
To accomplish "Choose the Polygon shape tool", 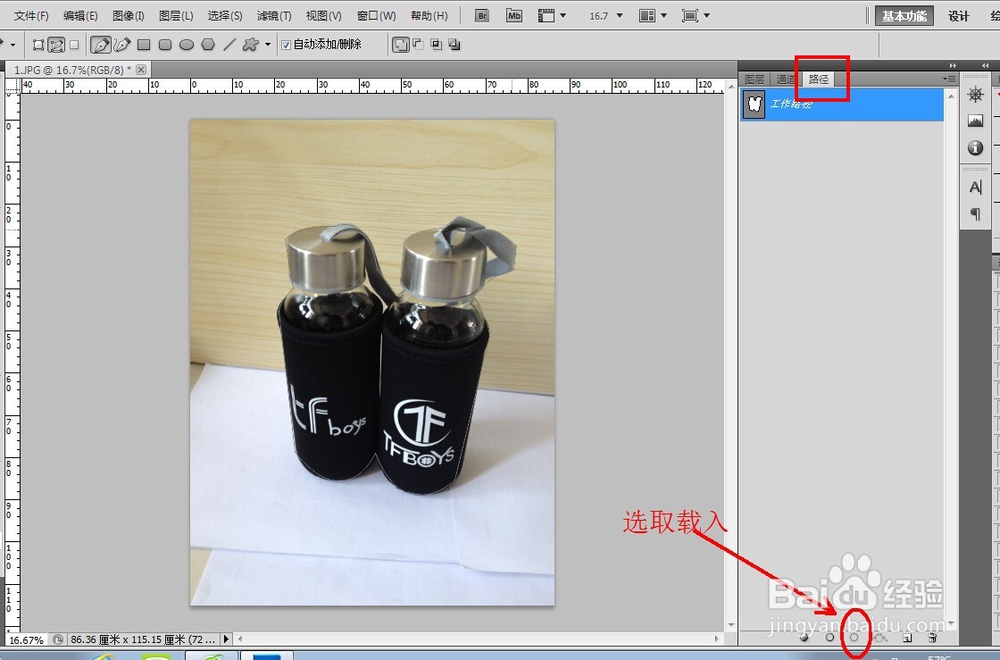I will (x=208, y=45).
